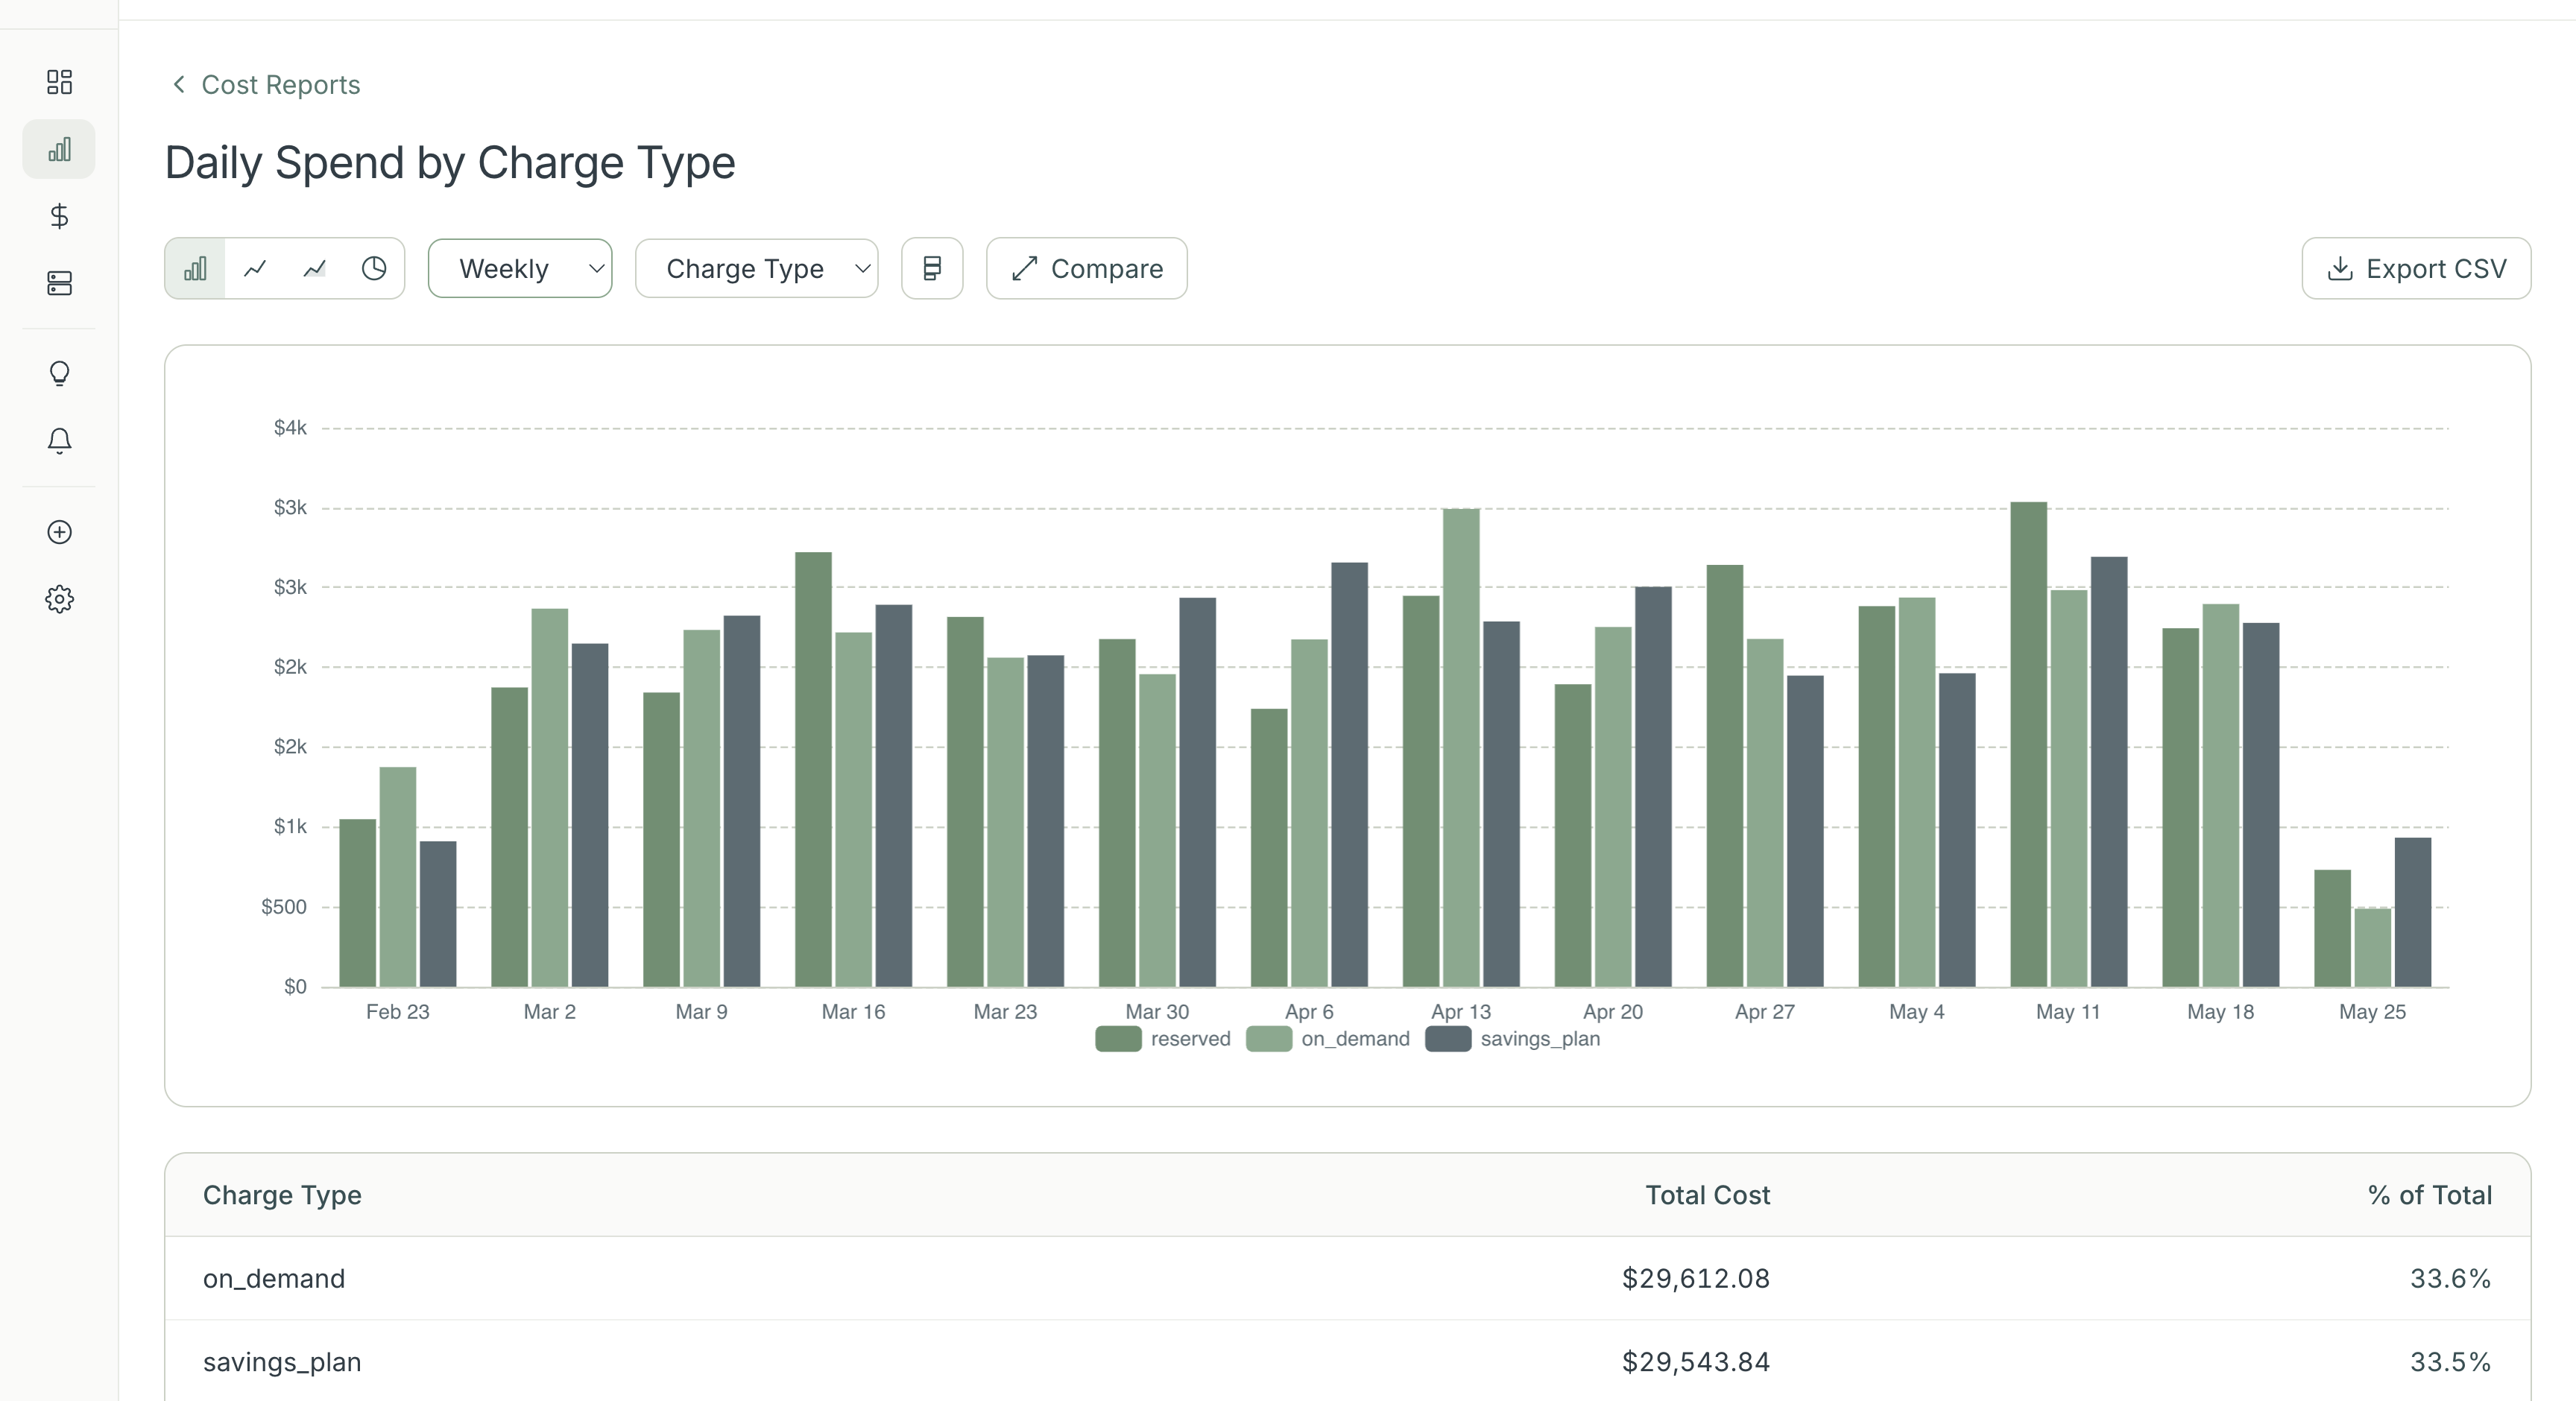This screenshot has height=1401, width=2576.
Task: Switch to pie chart view
Action: (374, 268)
